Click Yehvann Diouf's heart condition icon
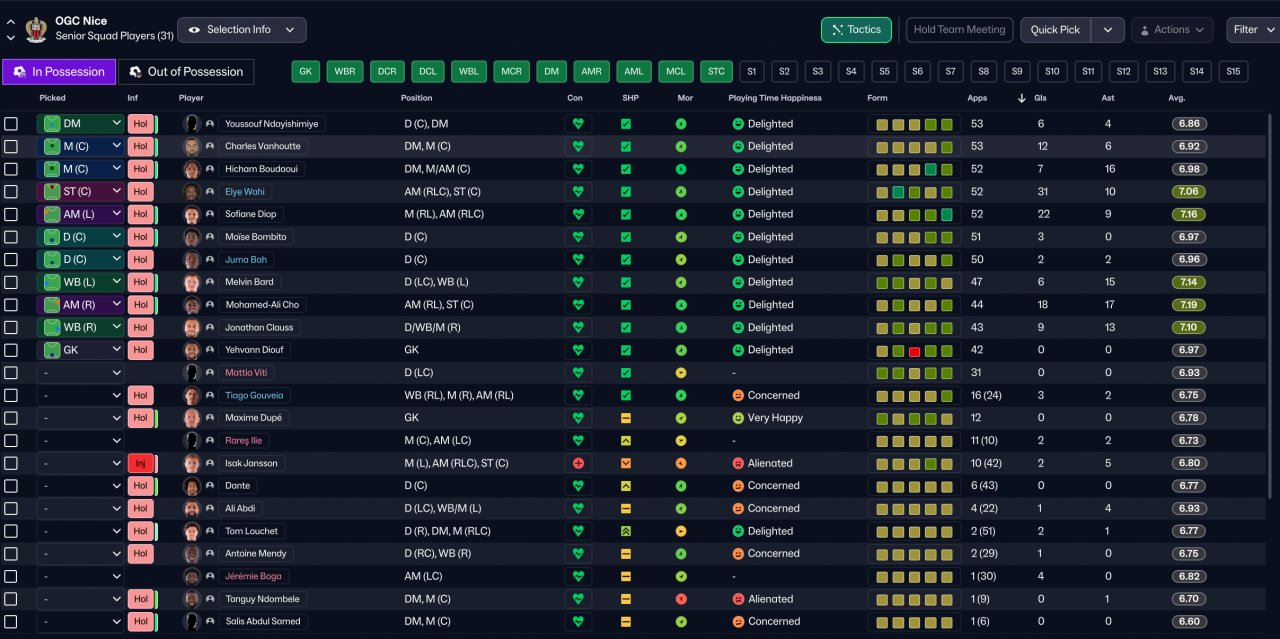Image resolution: width=1280 pixels, height=639 pixels. [x=578, y=350]
